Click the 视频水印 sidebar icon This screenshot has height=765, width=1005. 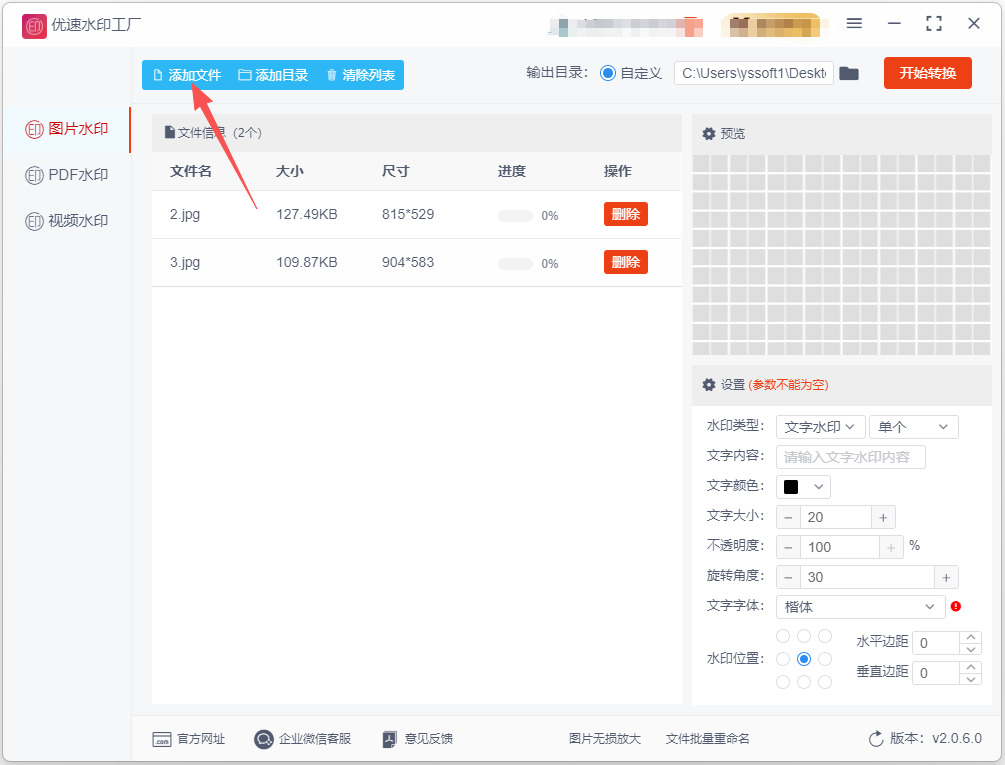coord(34,221)
